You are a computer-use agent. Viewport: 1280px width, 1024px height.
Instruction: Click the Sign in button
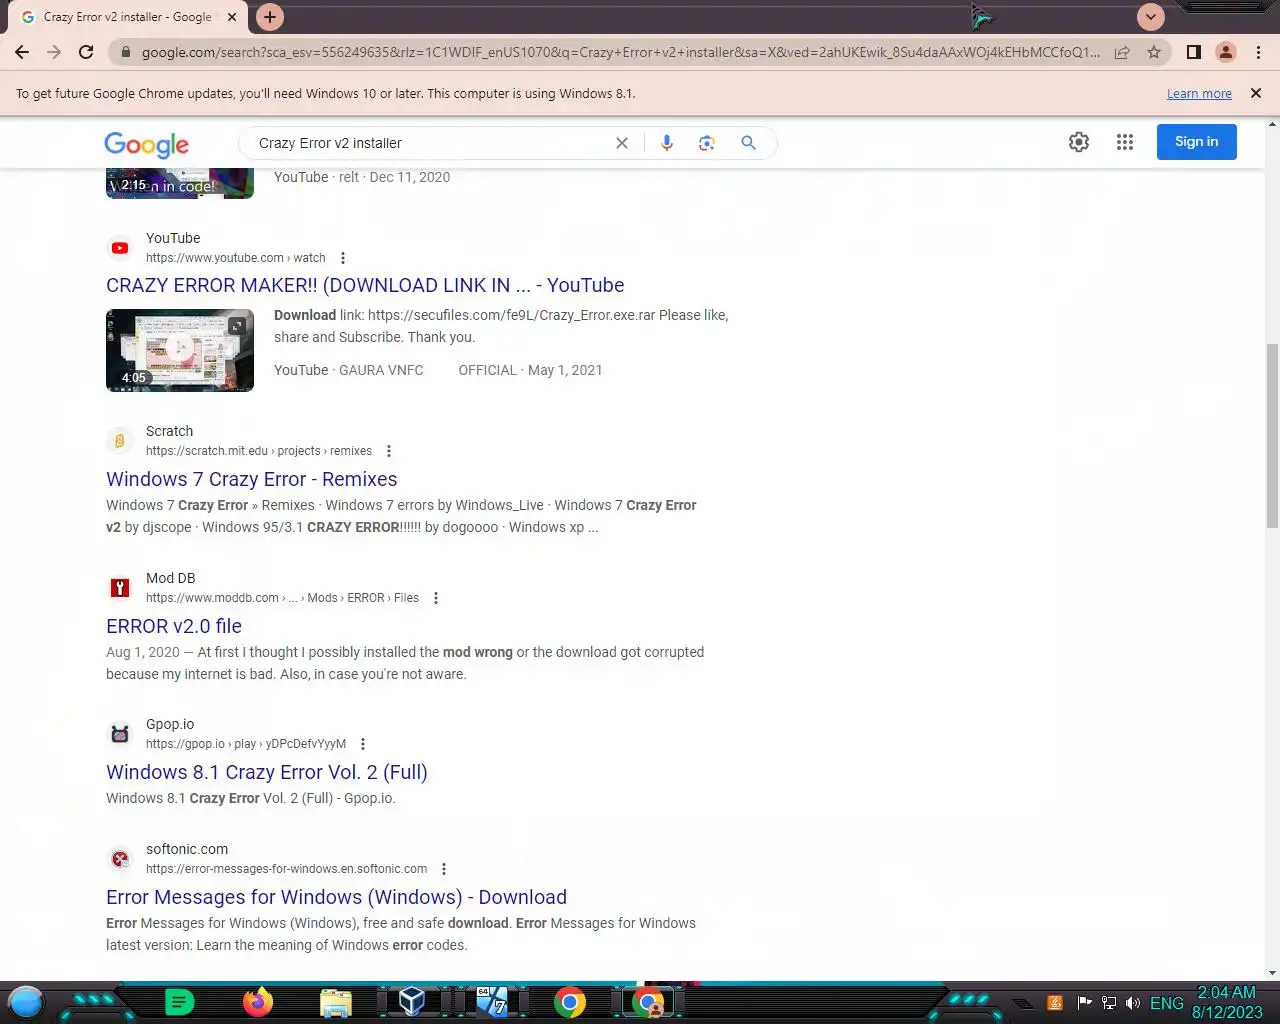[x=1197, y=142]
